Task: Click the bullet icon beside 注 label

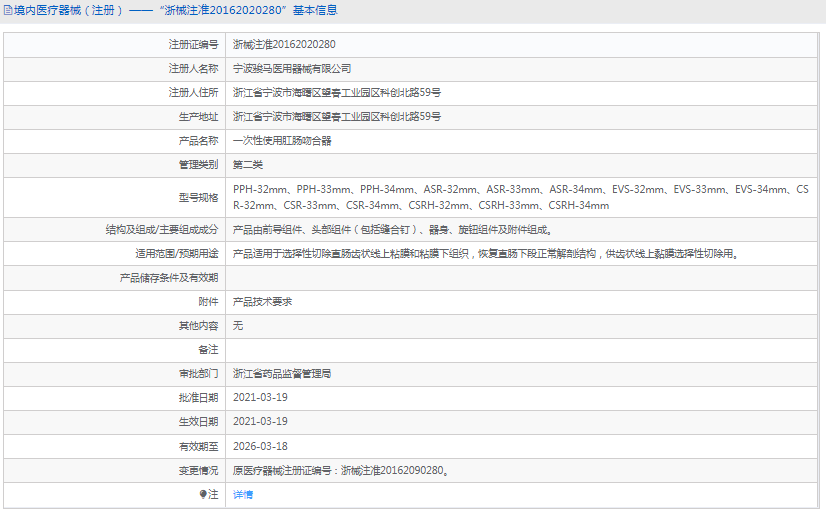Action: tap(203, 494)
